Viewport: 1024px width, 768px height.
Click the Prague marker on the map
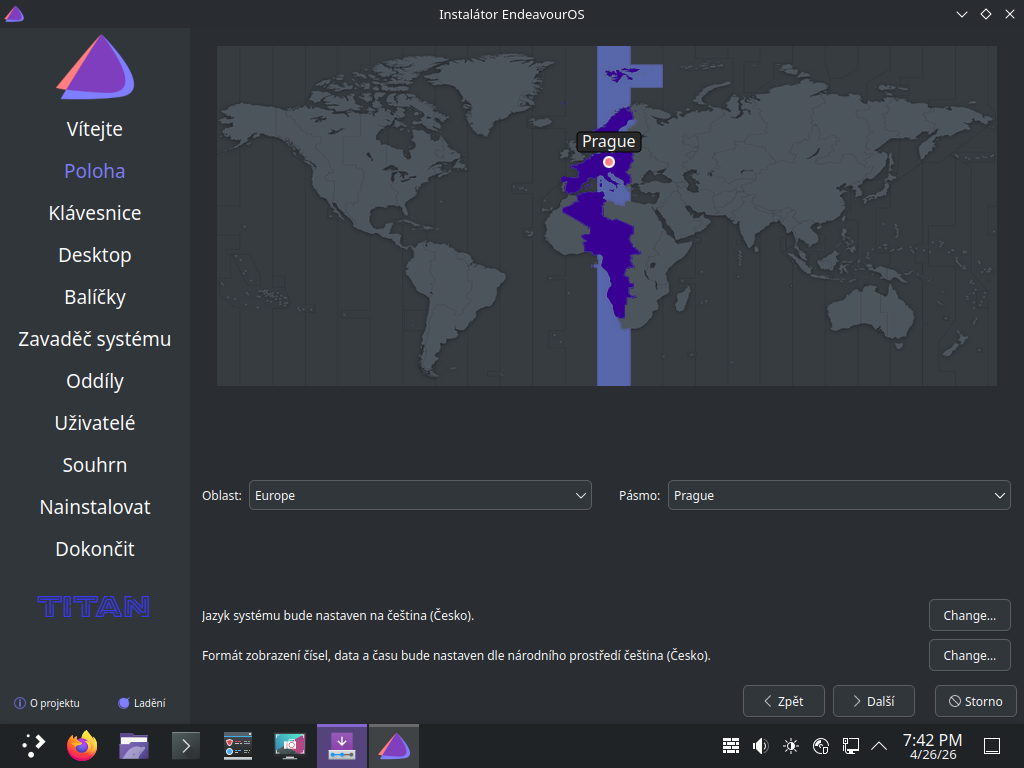608,161
